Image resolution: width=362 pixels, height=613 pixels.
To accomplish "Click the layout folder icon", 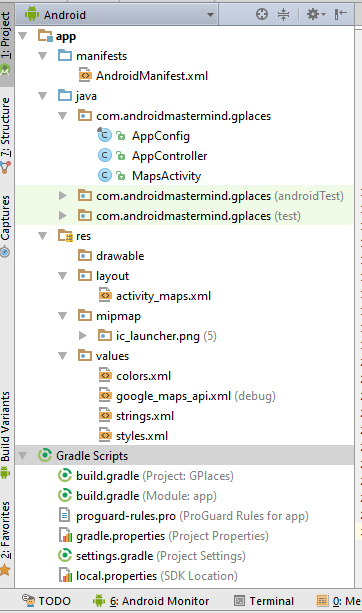I will [85, 275].
